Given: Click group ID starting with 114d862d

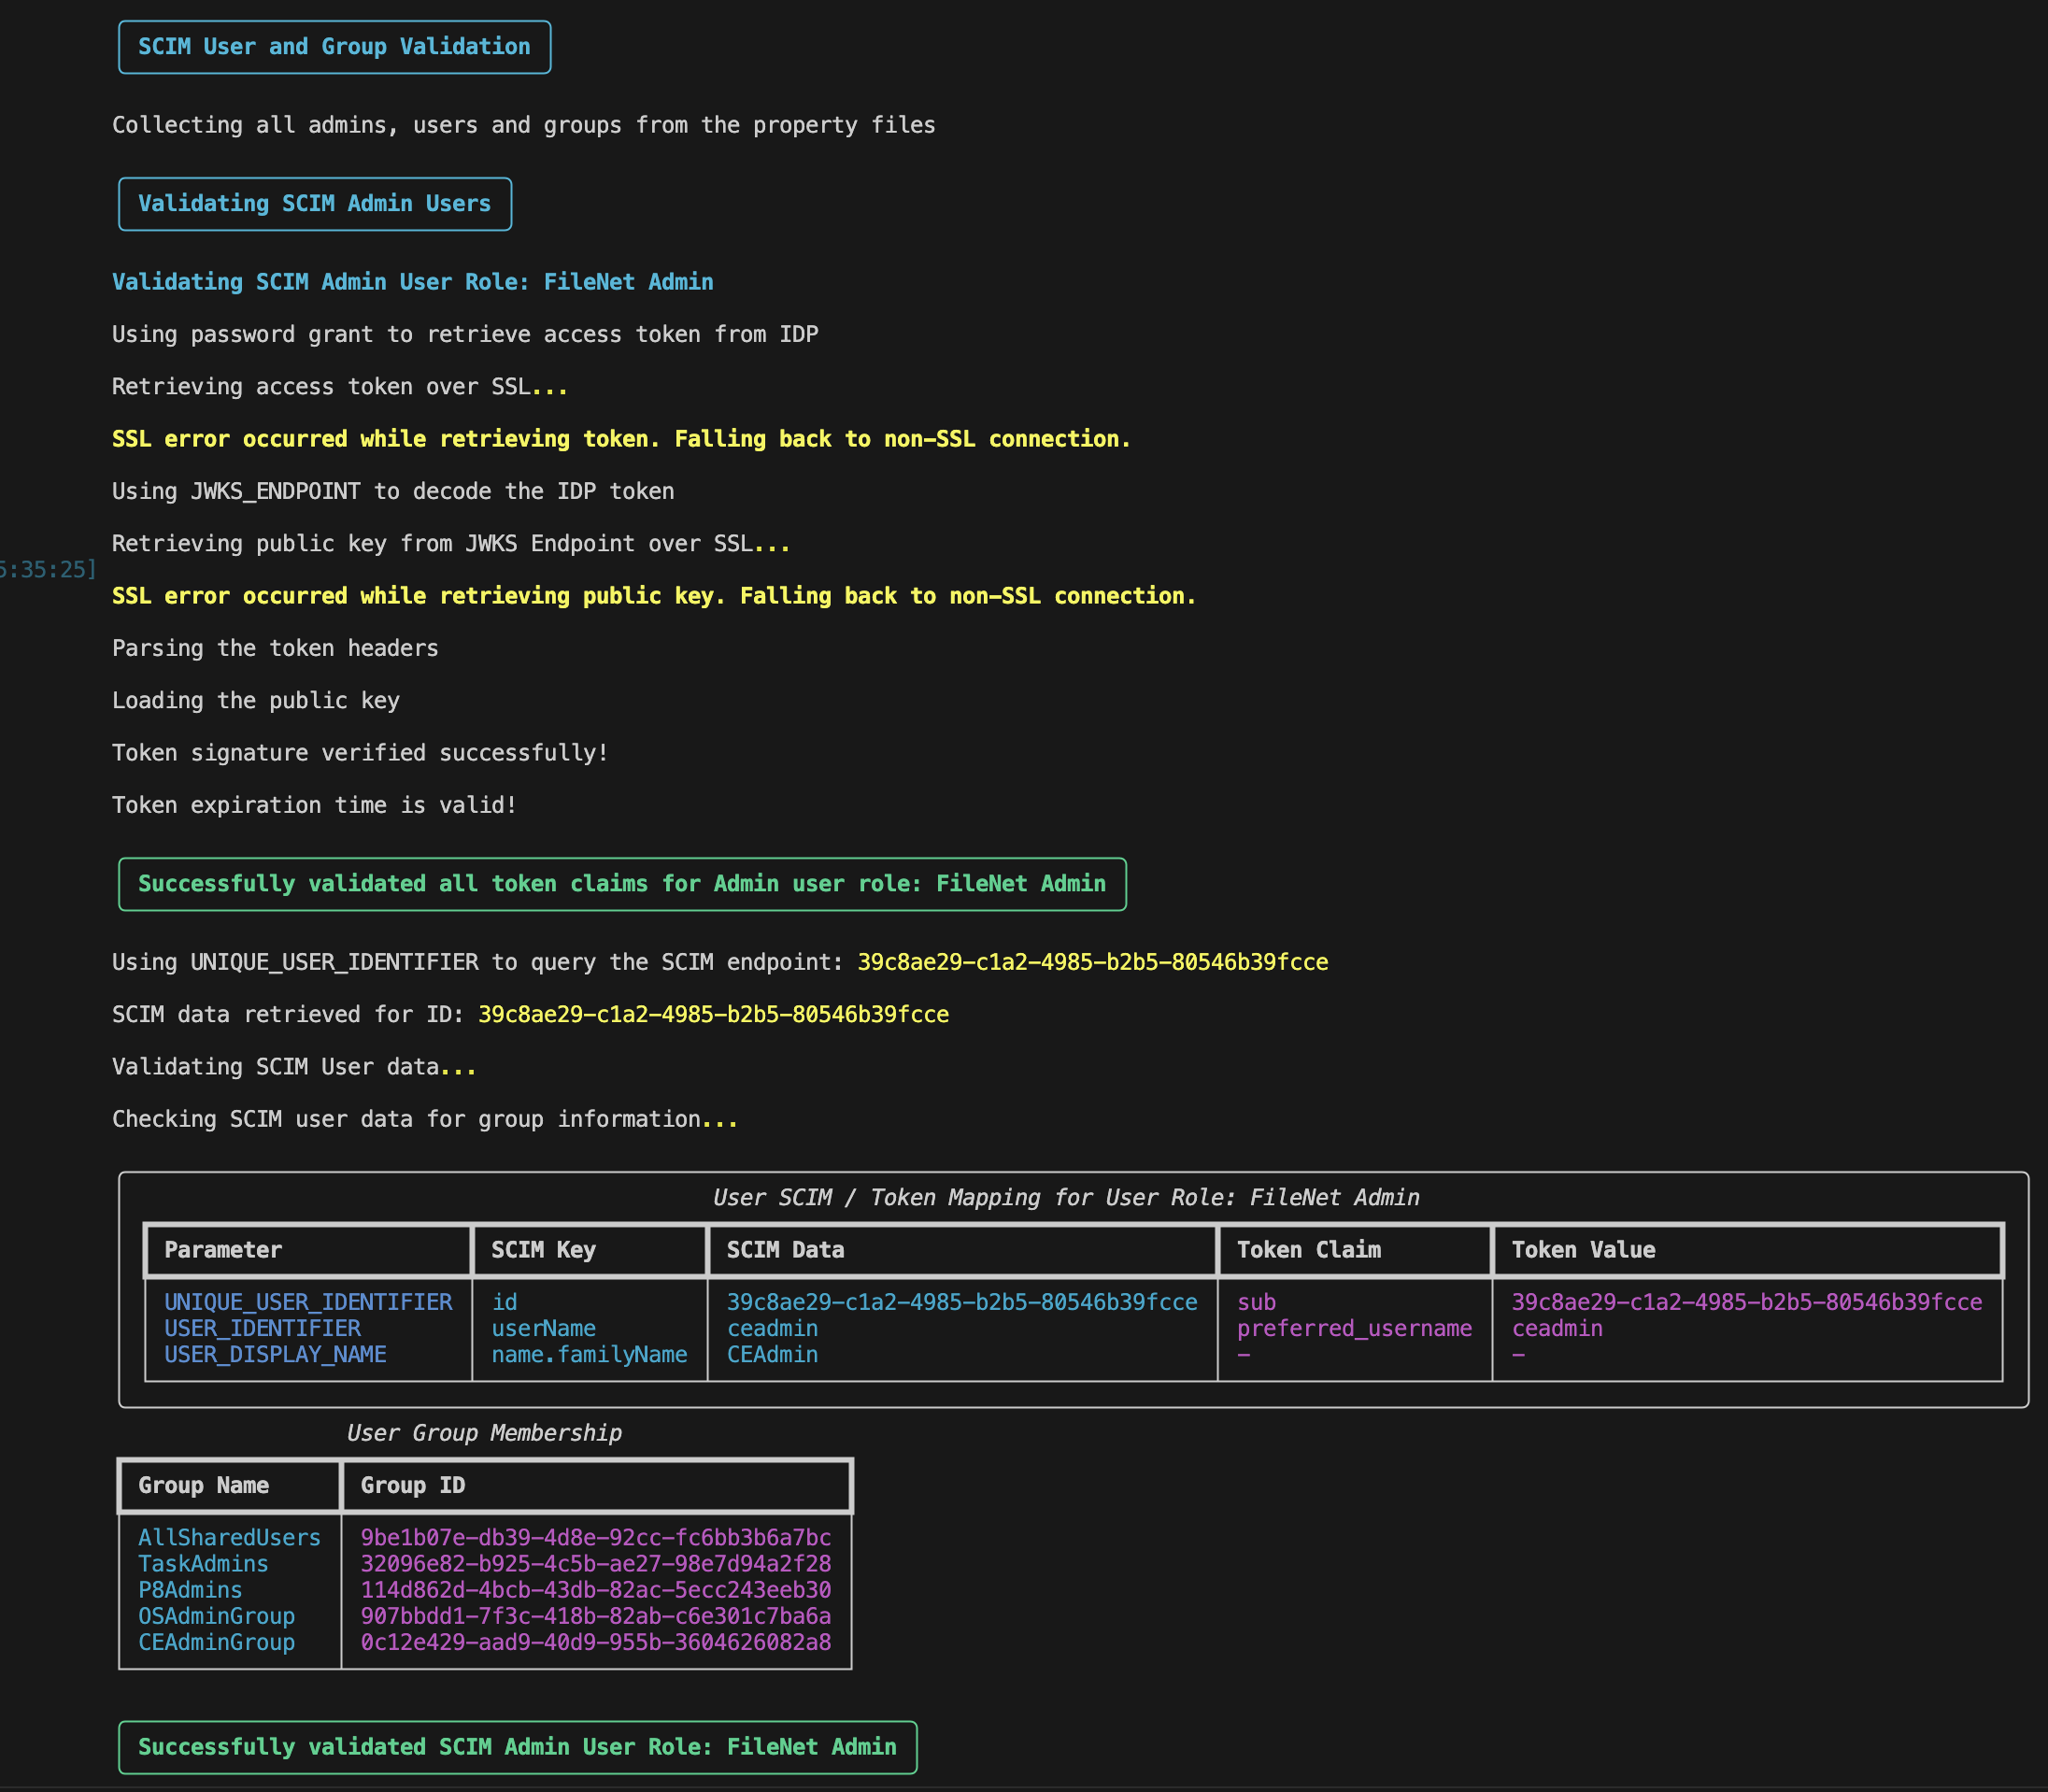Looking at the screenshot, I should point(596,1590).
